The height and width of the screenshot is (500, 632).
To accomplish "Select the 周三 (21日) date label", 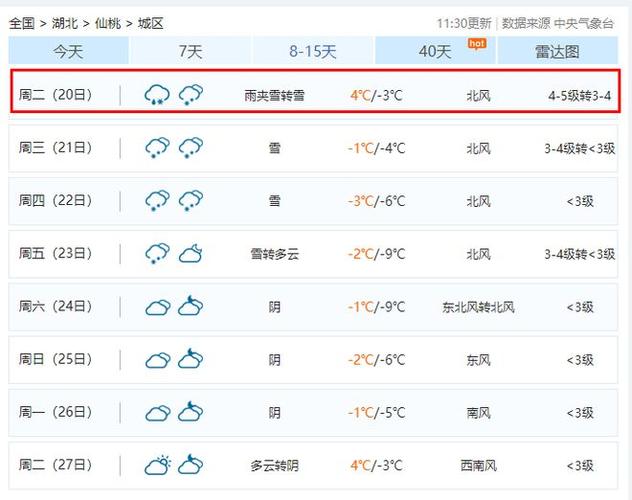I will click(55, 147).
